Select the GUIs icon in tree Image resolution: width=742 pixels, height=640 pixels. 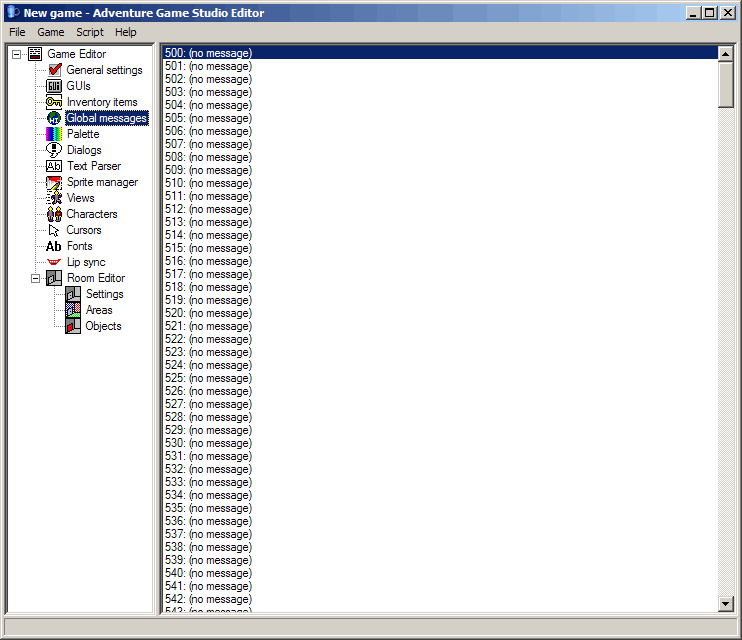coord(54,86)
